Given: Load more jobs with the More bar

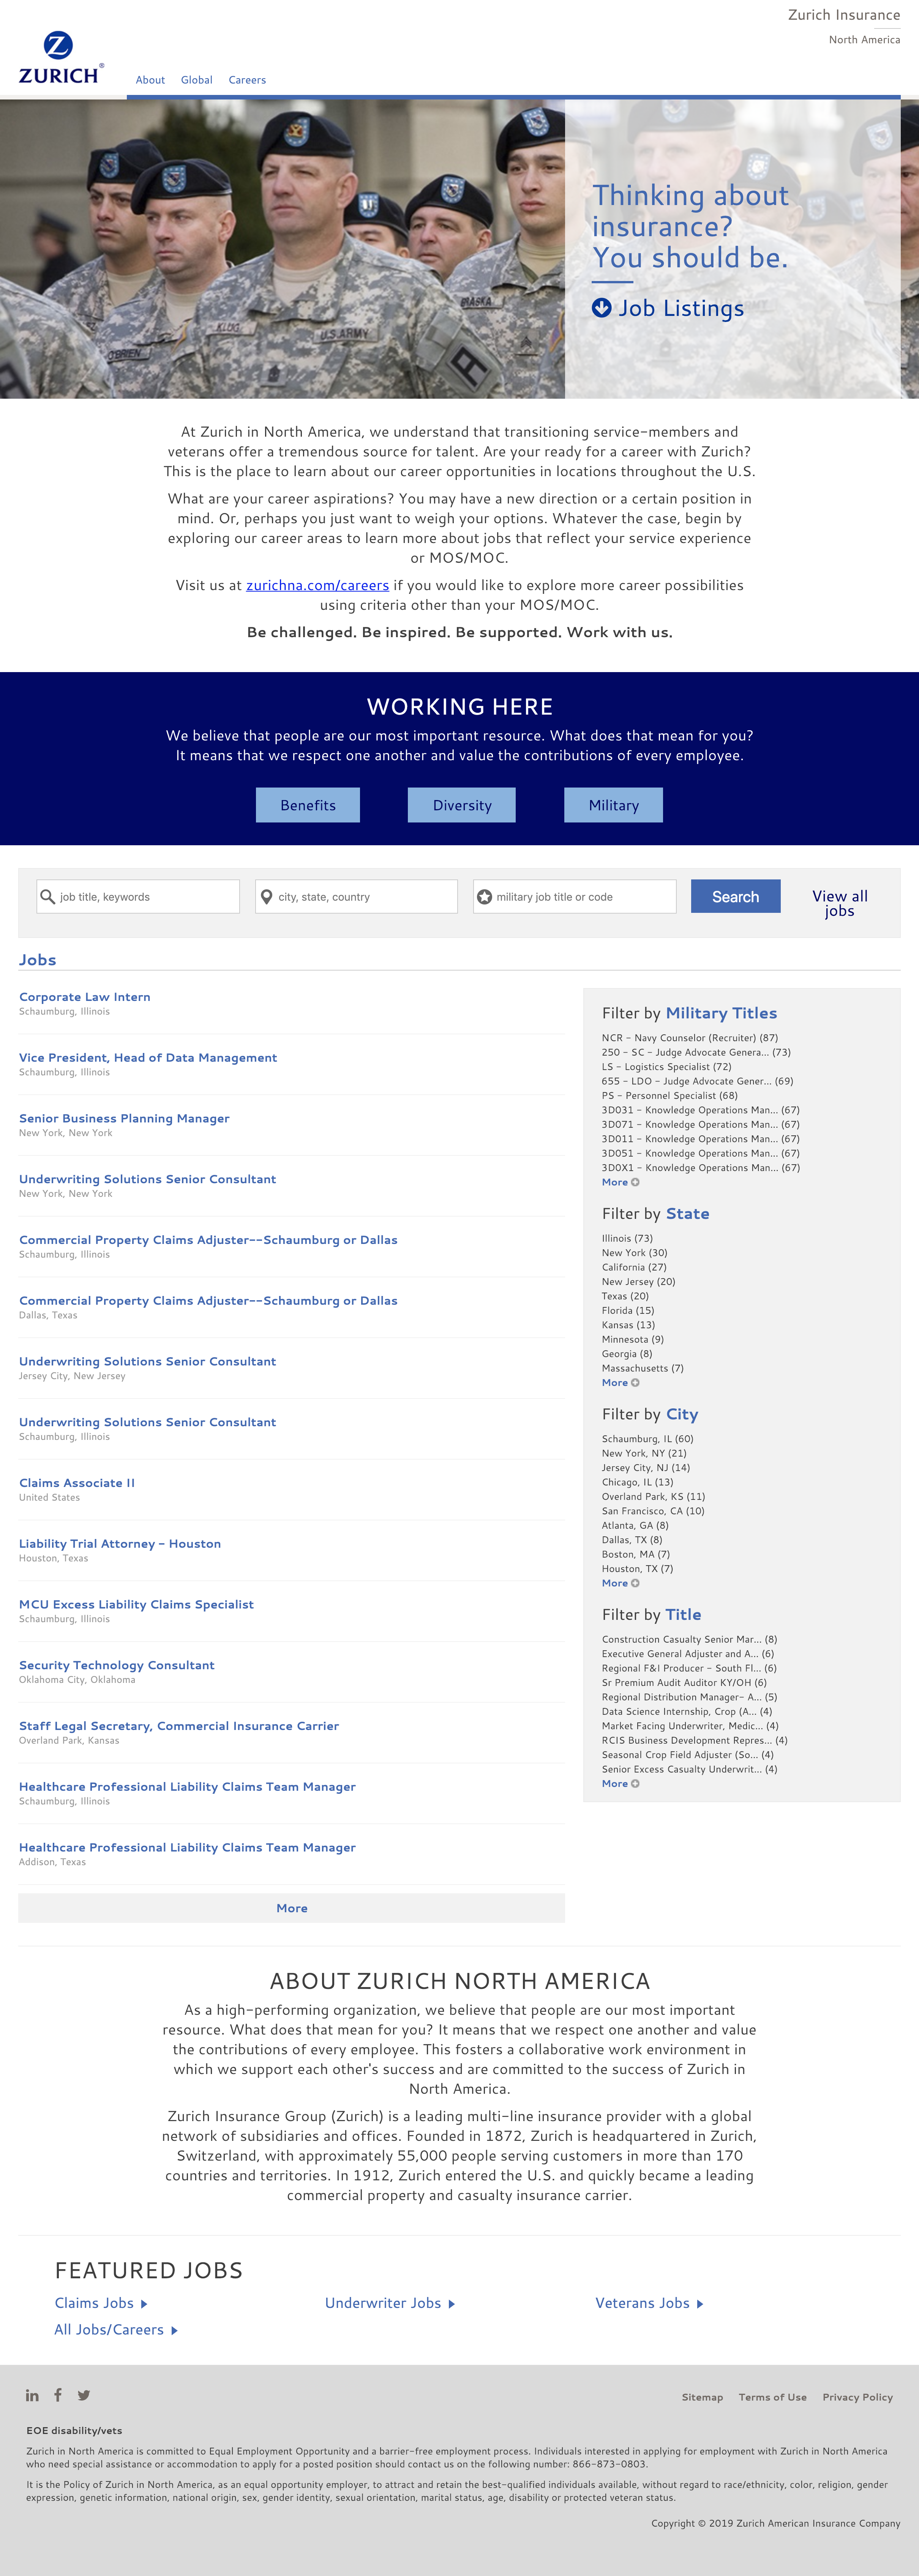Looking at the screenshot, I should [x=291, y=1908].
